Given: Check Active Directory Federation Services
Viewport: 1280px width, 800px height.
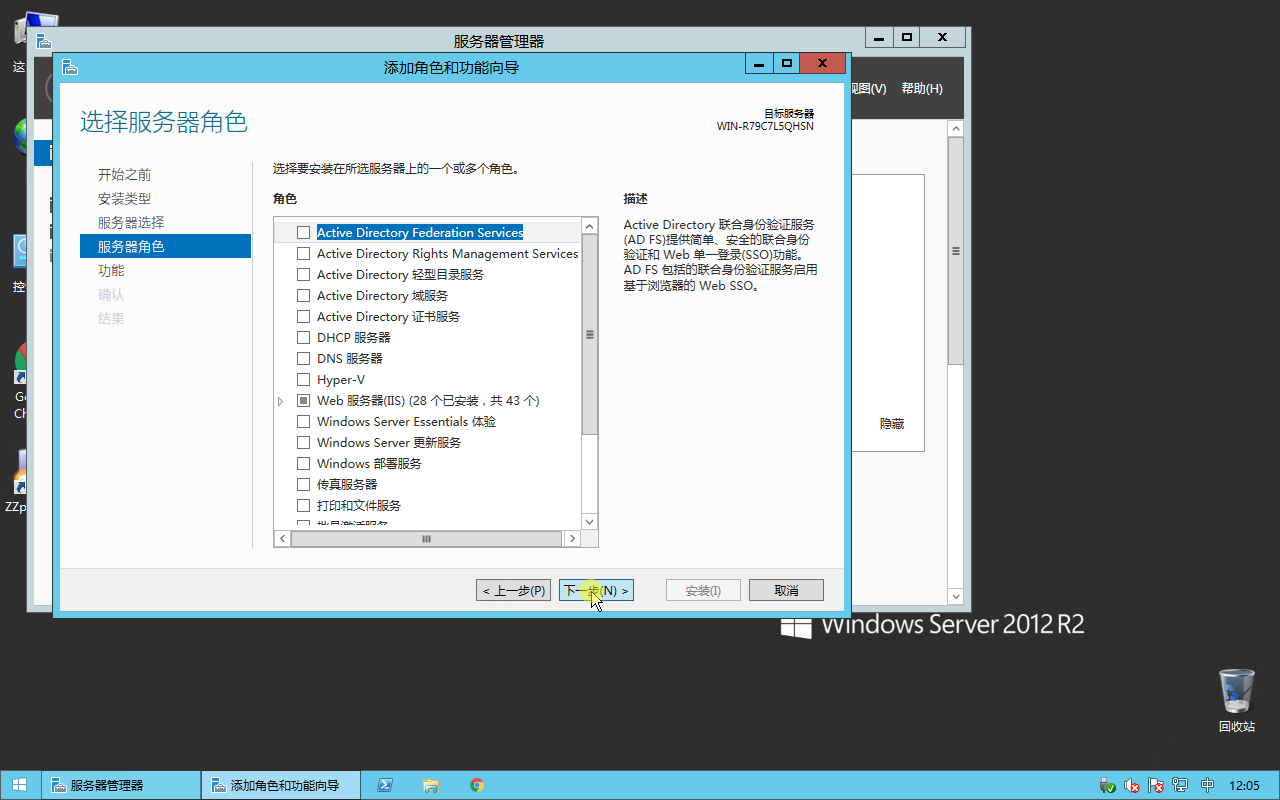Looking at the screenshot, I should tap(304, 232).
